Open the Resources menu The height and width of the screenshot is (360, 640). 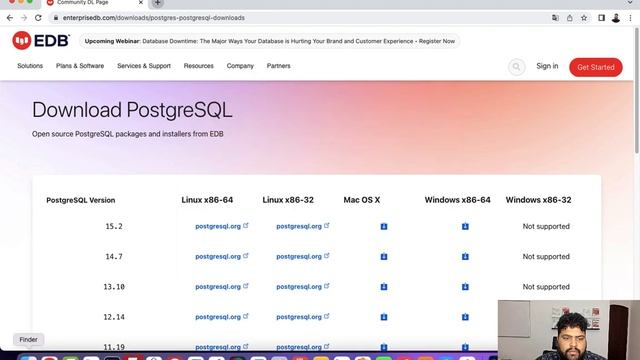tap(198, 66)
